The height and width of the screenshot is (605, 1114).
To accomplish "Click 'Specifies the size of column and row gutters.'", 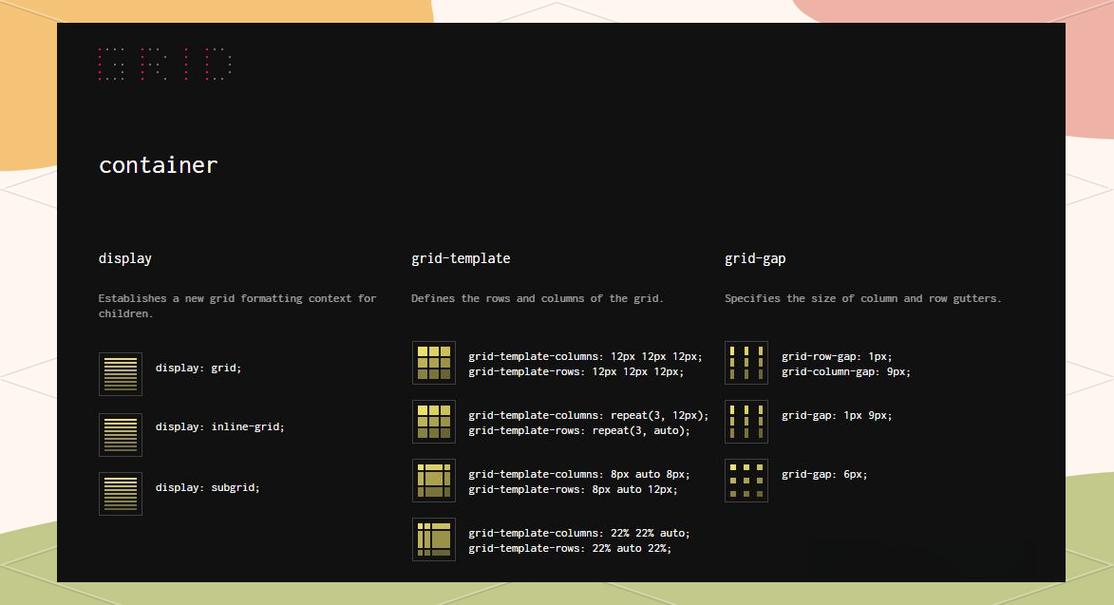I will [862, 298].
